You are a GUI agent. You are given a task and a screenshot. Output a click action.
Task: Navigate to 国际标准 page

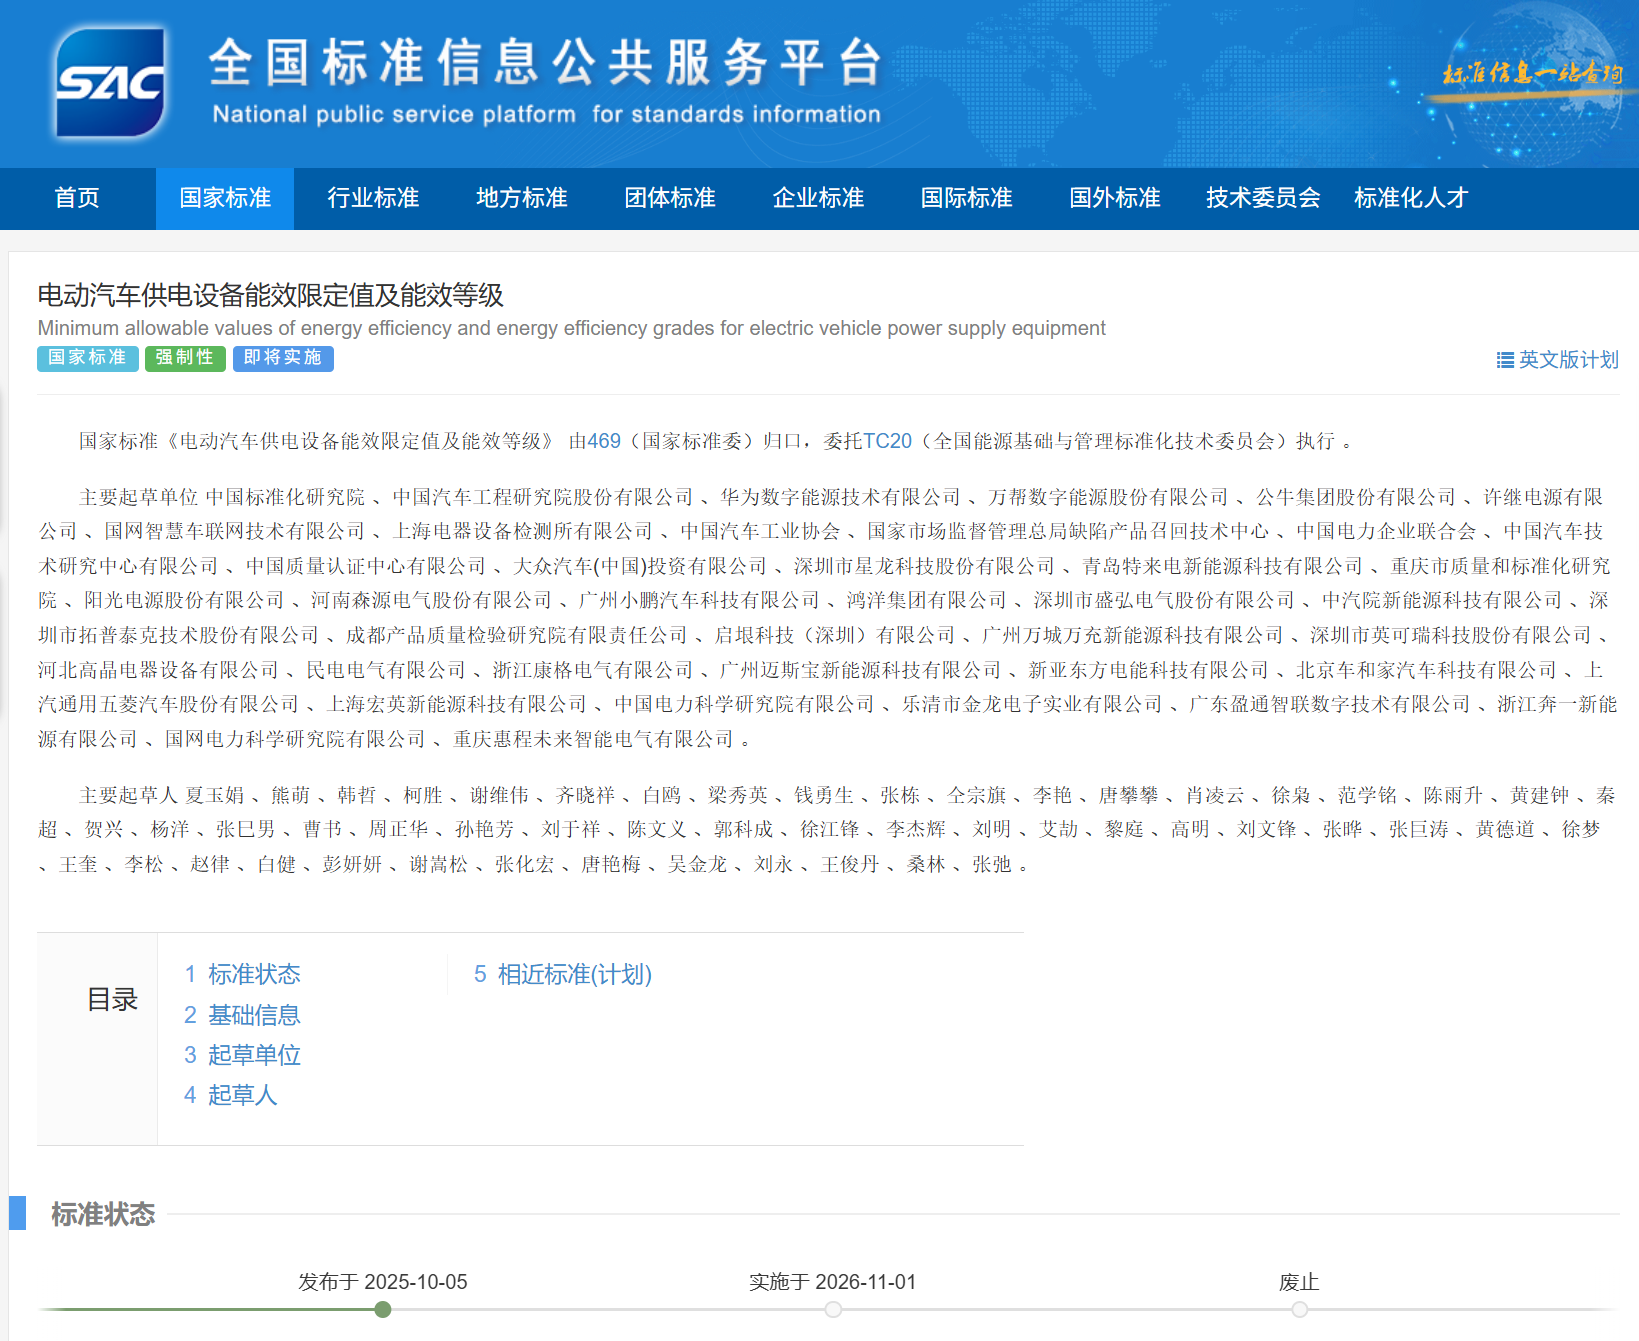pos(966,198)
